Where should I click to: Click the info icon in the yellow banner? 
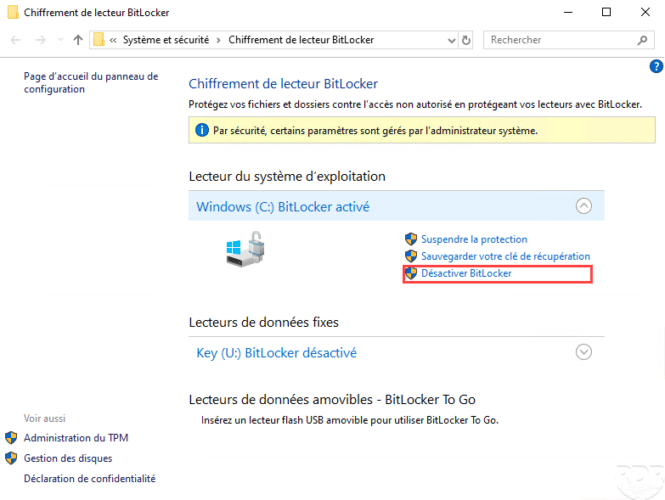pos(202,130)
